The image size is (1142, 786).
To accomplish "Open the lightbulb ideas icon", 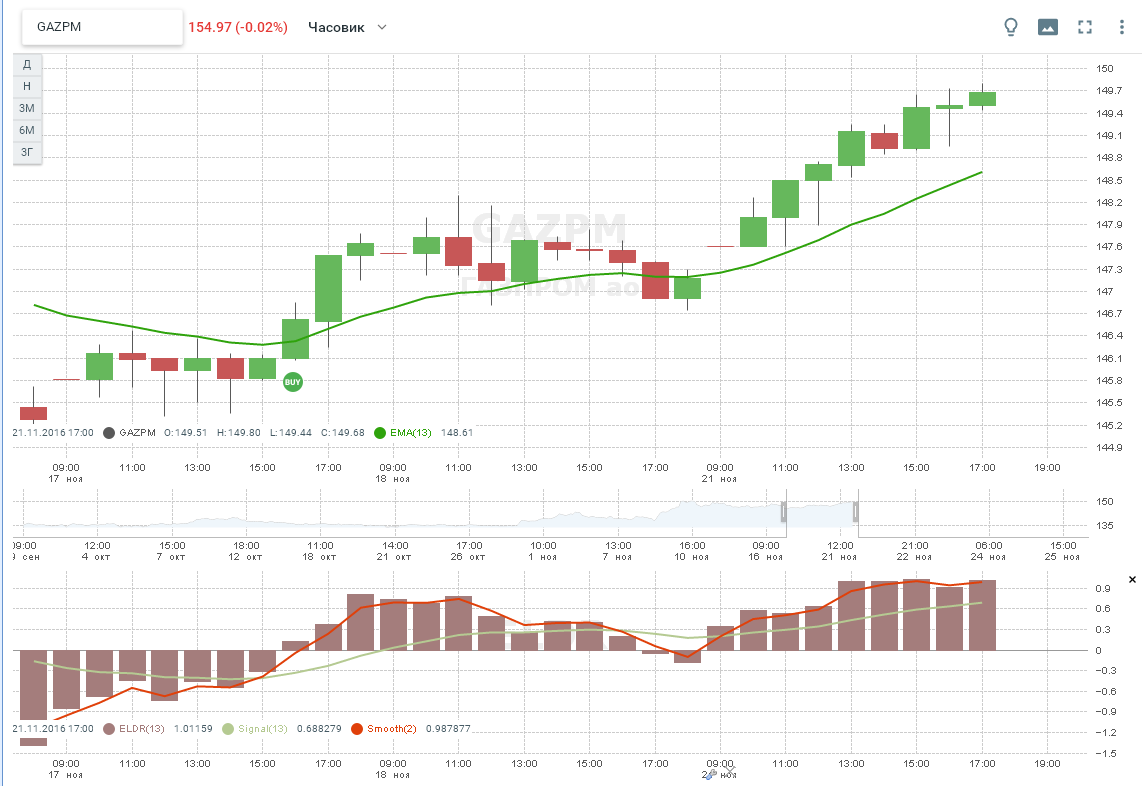I will 1011,27.
